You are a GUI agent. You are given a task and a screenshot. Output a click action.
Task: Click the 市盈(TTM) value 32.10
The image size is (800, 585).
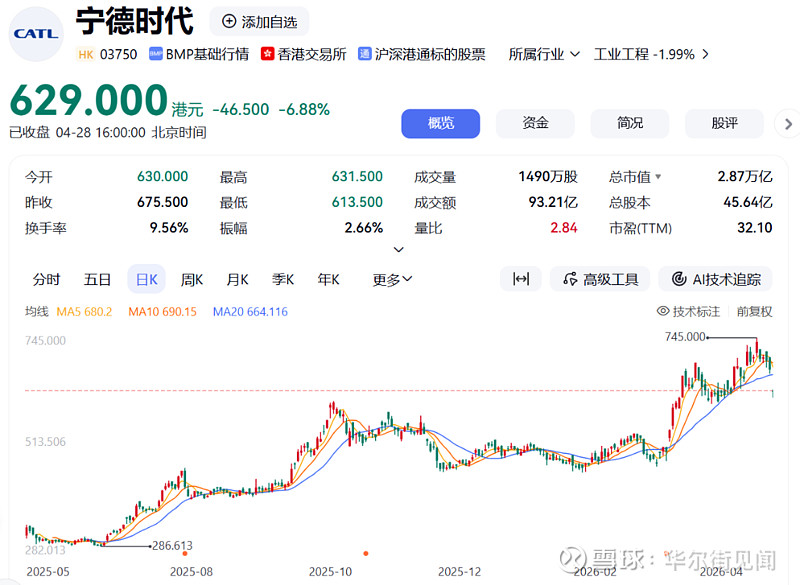(x=755, y=227)
